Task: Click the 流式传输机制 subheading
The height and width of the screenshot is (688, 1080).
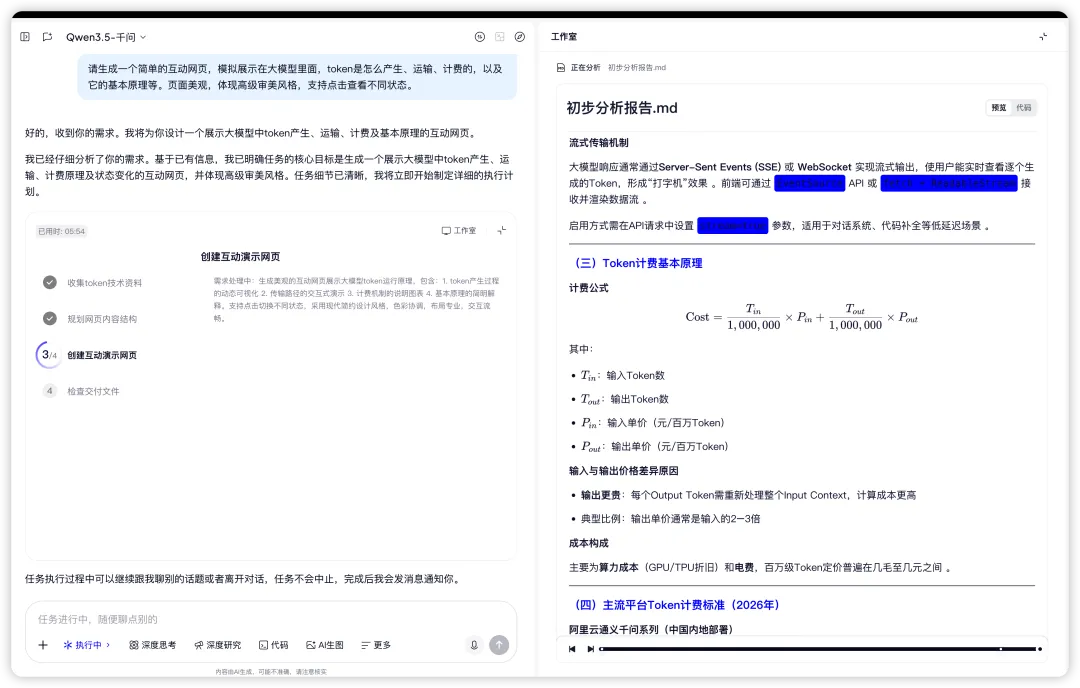Action: tap(599, 143)
